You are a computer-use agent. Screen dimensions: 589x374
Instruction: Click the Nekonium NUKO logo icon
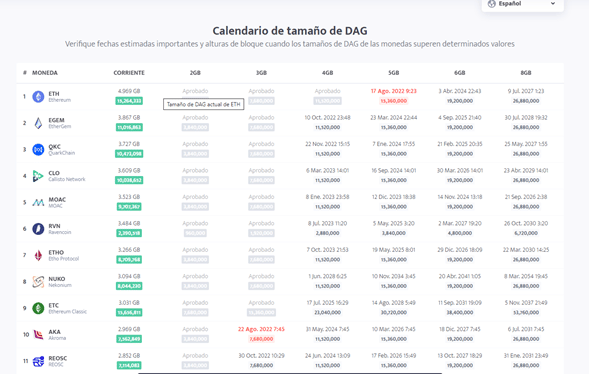pyautogui.click(x=38, y=282)
